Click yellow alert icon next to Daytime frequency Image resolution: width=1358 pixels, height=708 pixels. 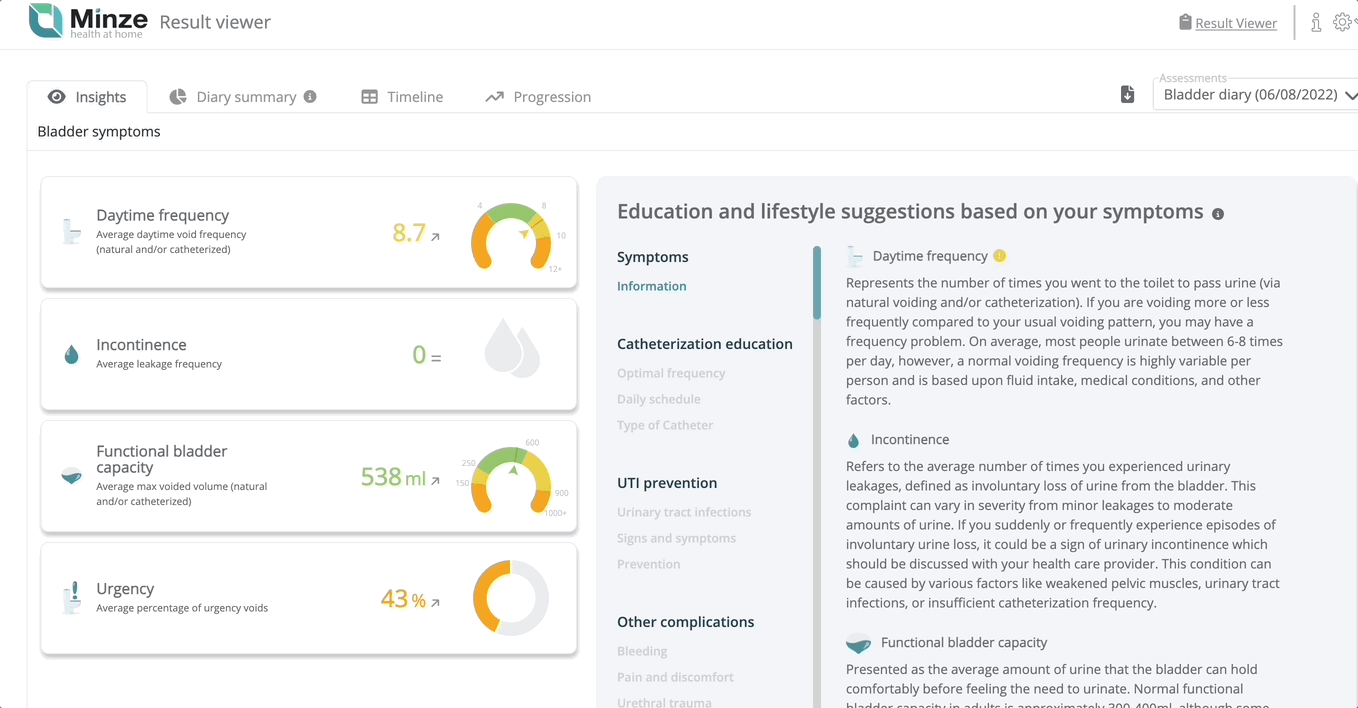[999, 256]
